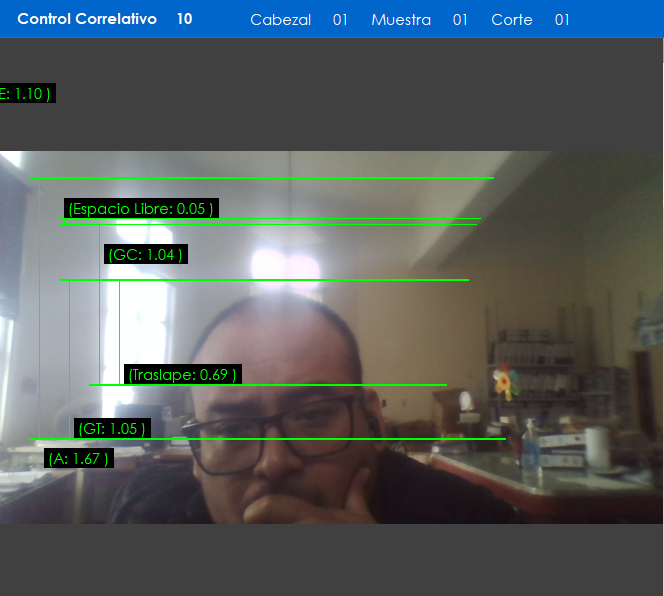Click the Corte label in header

[511, 20]
